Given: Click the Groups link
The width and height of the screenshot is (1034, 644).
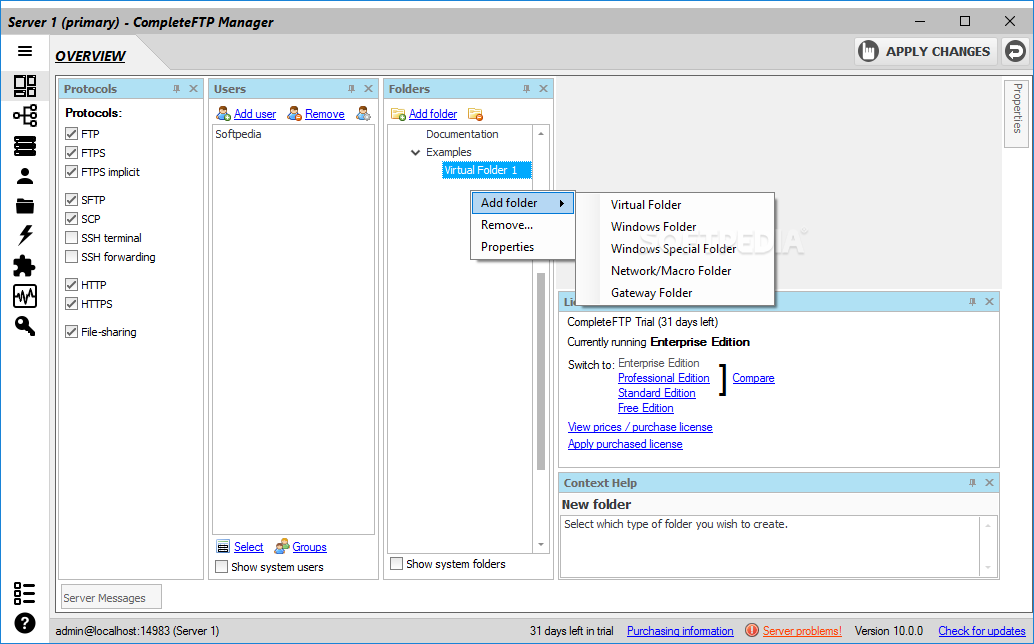Looking at the screenshot, I should point(309,547).
